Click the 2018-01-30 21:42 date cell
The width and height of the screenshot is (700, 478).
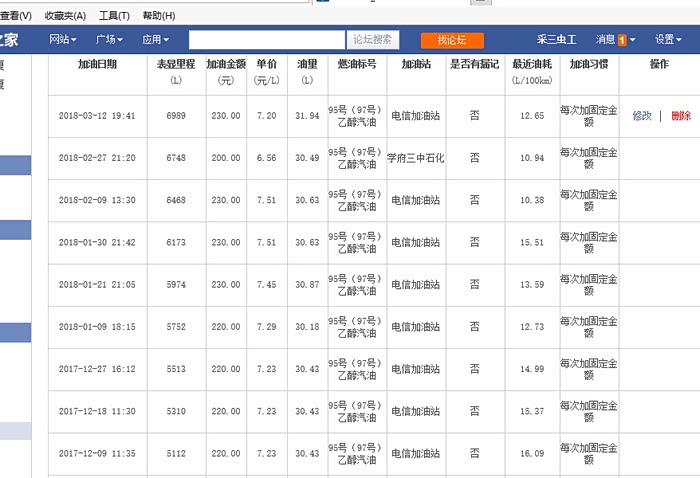coord(97,243)
